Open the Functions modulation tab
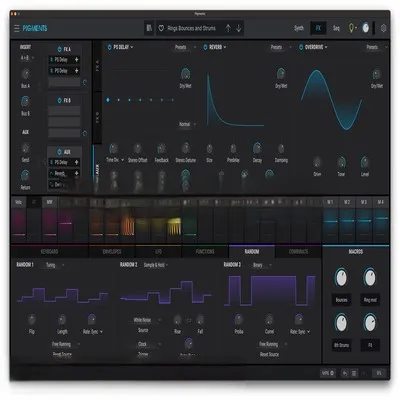This screenshot has height=400, width=400. pos(205,252)
